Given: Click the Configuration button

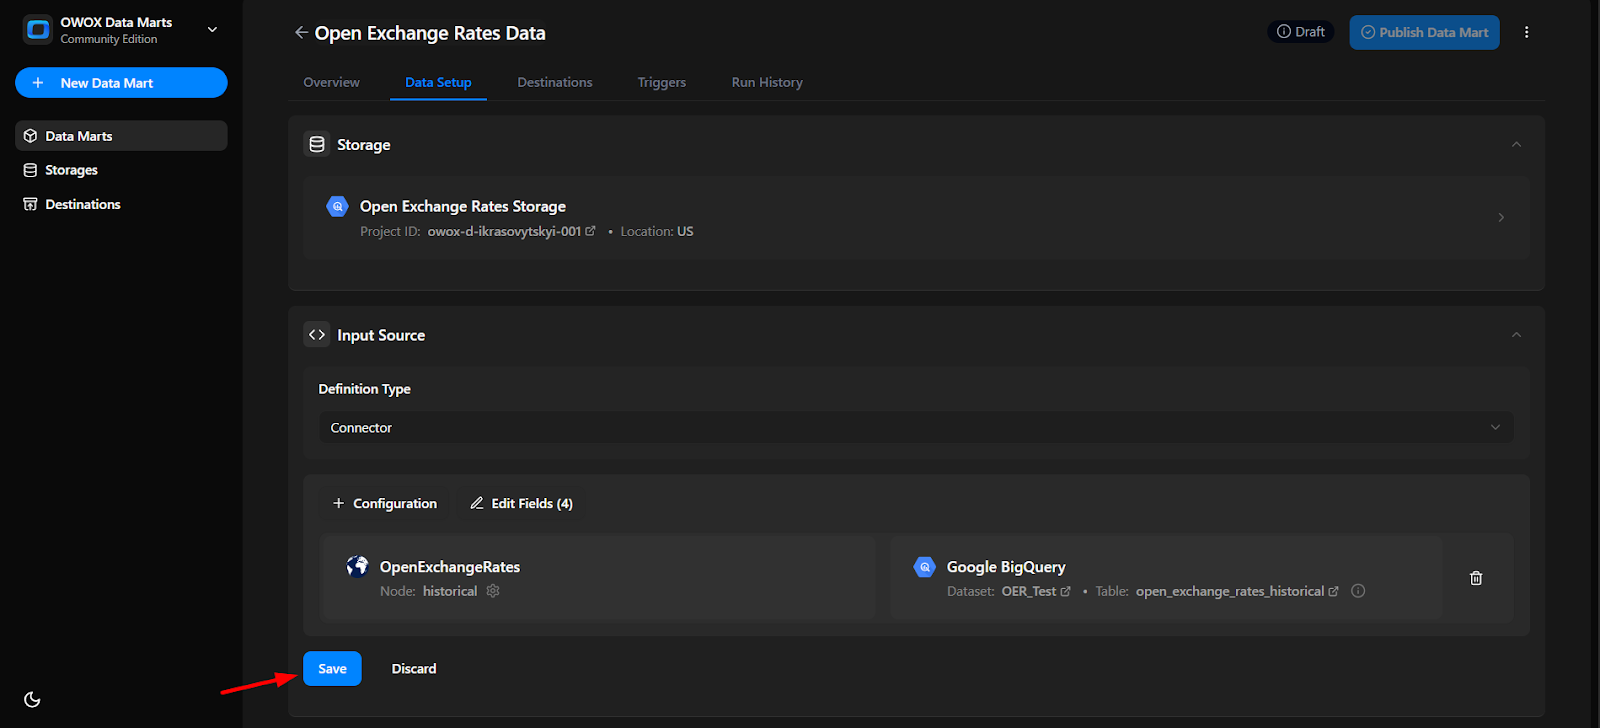Looking at the screenshot, I should [385, 503].
